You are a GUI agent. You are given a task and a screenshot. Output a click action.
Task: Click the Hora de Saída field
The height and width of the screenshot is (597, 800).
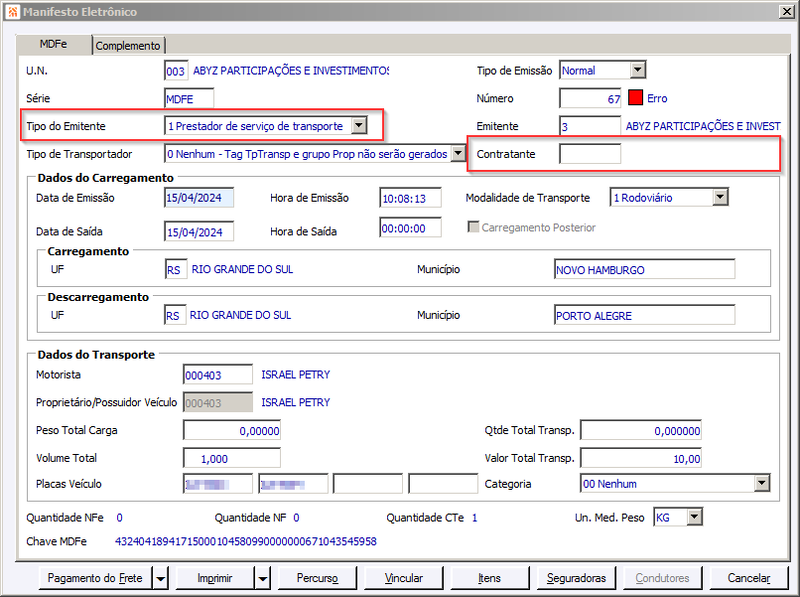click(x=411, y=228)
